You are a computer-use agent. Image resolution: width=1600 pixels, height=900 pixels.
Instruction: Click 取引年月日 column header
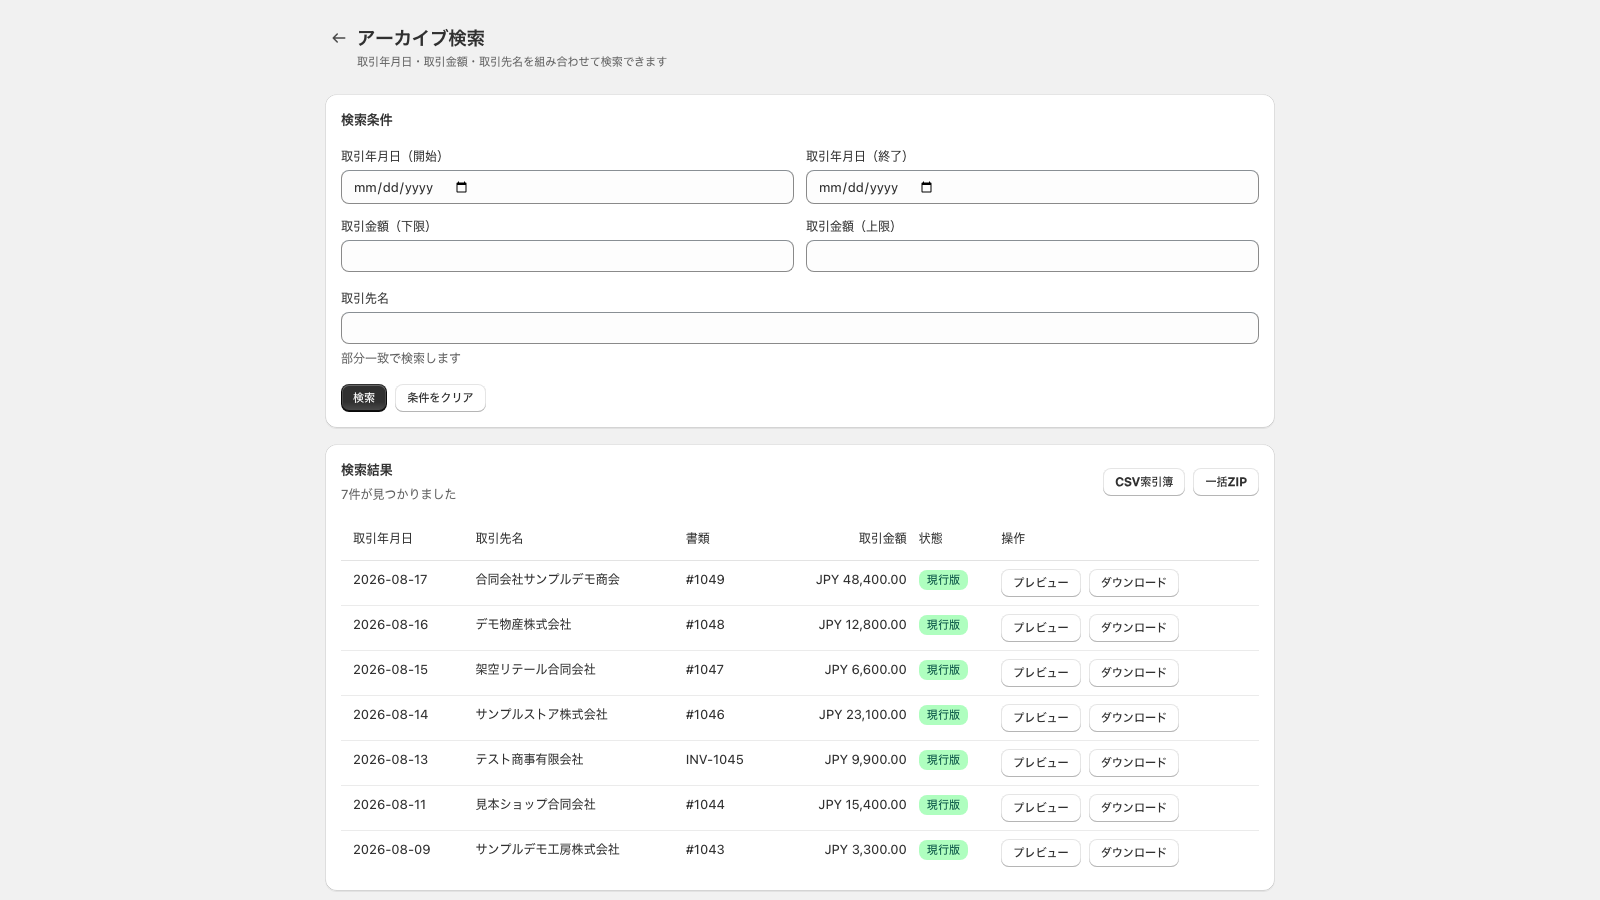[x=383, y=538]
